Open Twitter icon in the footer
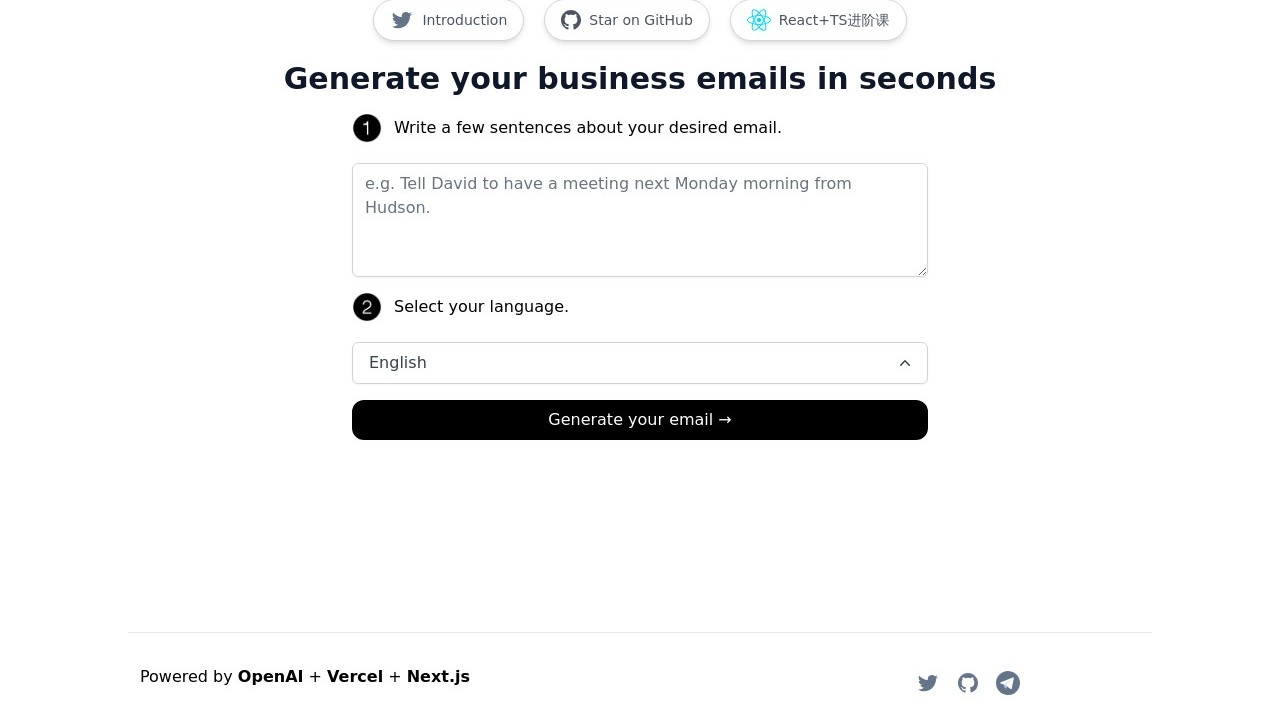 pyautogui.click(x=928, y=683)
